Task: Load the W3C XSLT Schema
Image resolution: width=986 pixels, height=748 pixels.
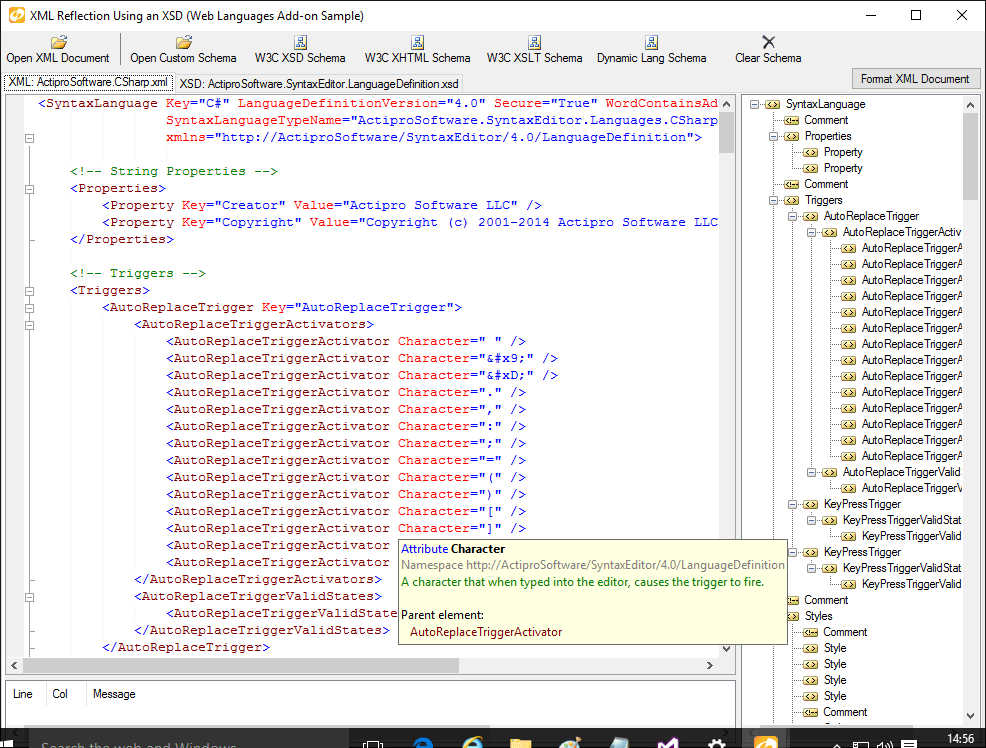Action: click(534, 50)
